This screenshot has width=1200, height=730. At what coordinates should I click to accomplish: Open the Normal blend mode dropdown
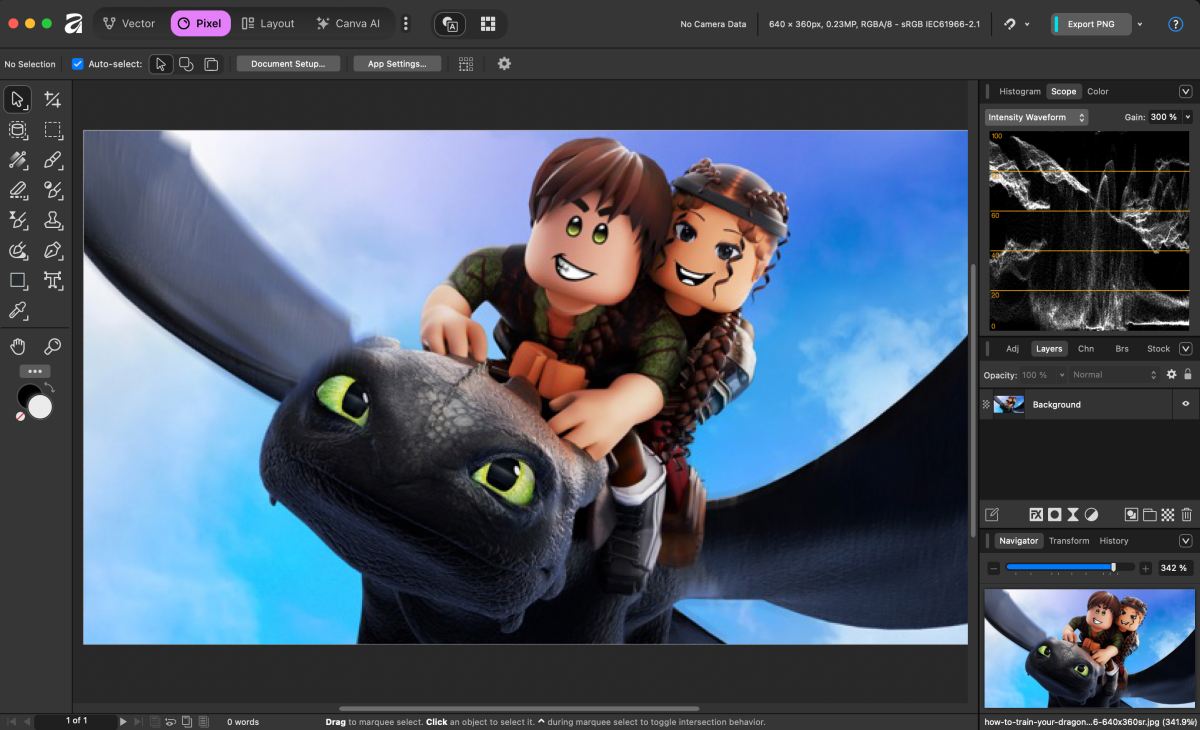[x=1112, y=375]
